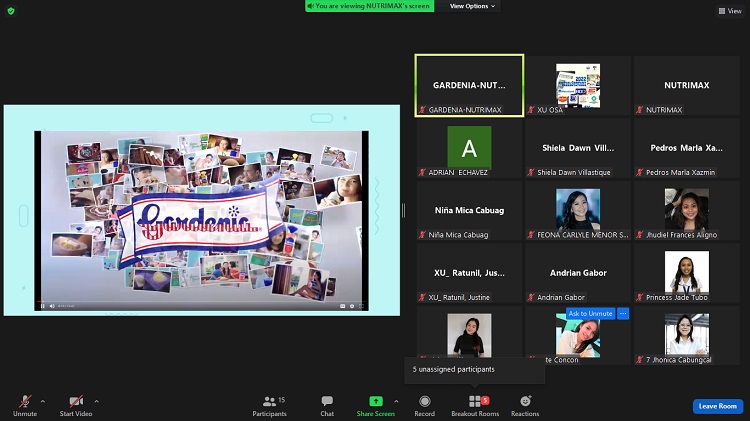Select the GARDENIA-NUTRIMAX participant tile

tap(469, 85)
